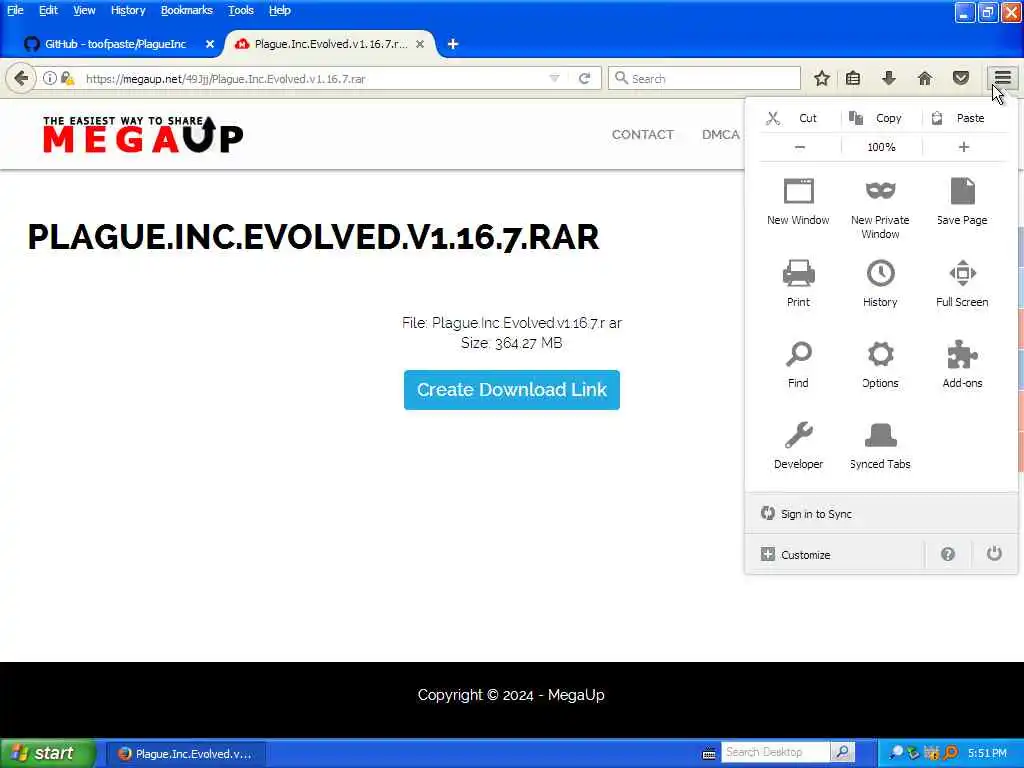Reload the current page

pos(584,79)
